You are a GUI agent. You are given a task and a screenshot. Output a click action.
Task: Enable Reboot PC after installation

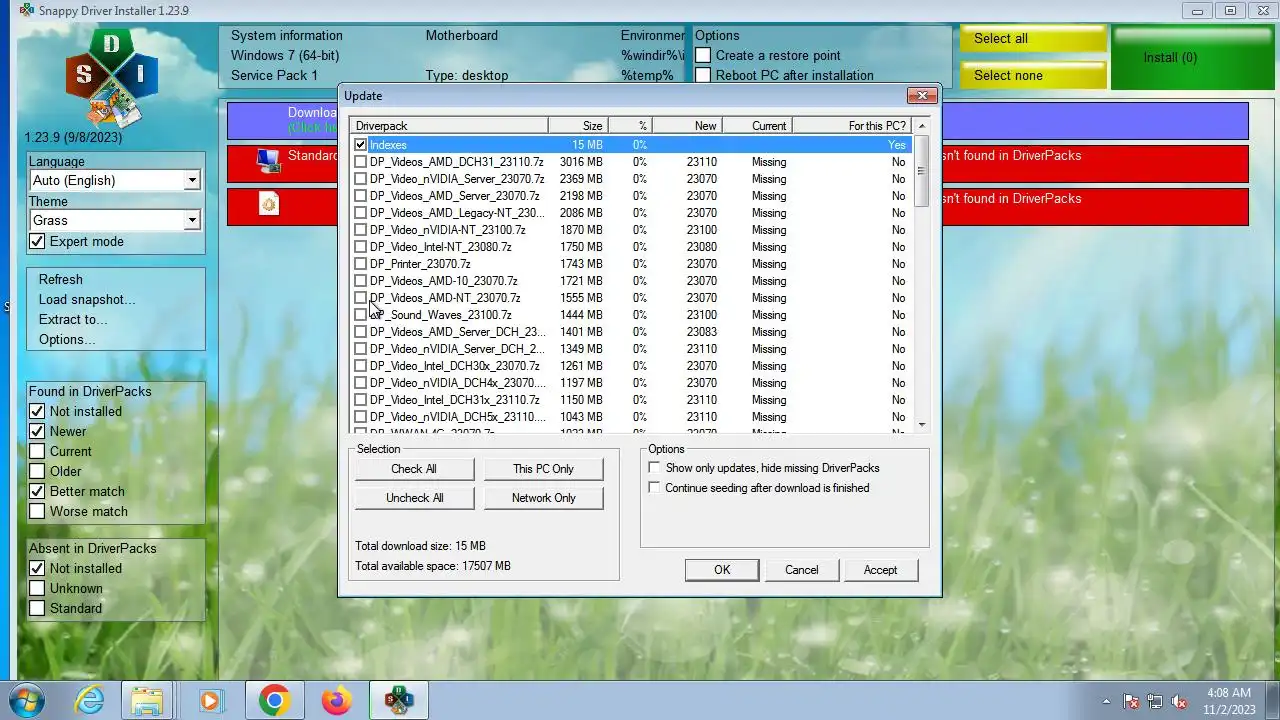(x=703, y=75)
